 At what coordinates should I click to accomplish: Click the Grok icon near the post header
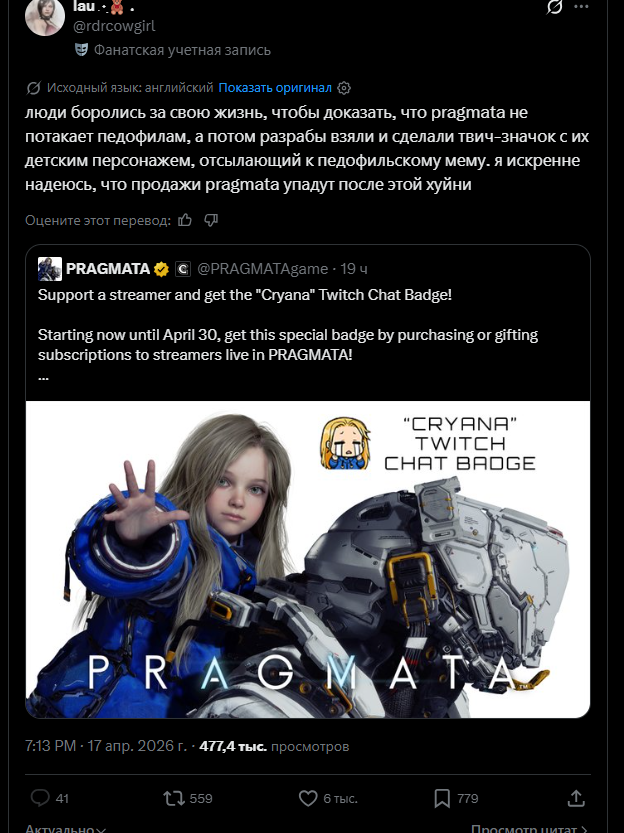tap(554, 7)
